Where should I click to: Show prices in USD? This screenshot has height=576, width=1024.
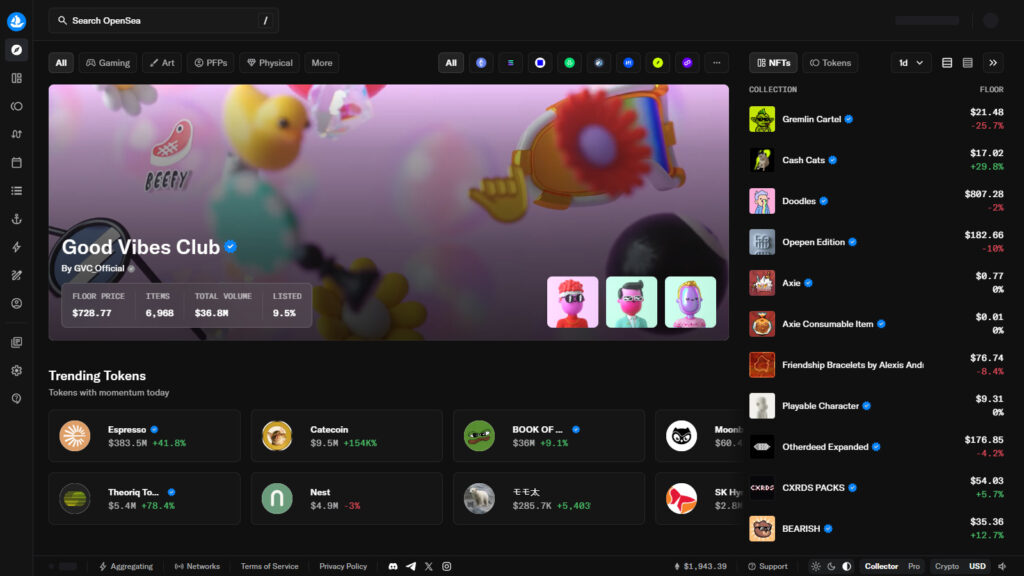coord(977,566)
